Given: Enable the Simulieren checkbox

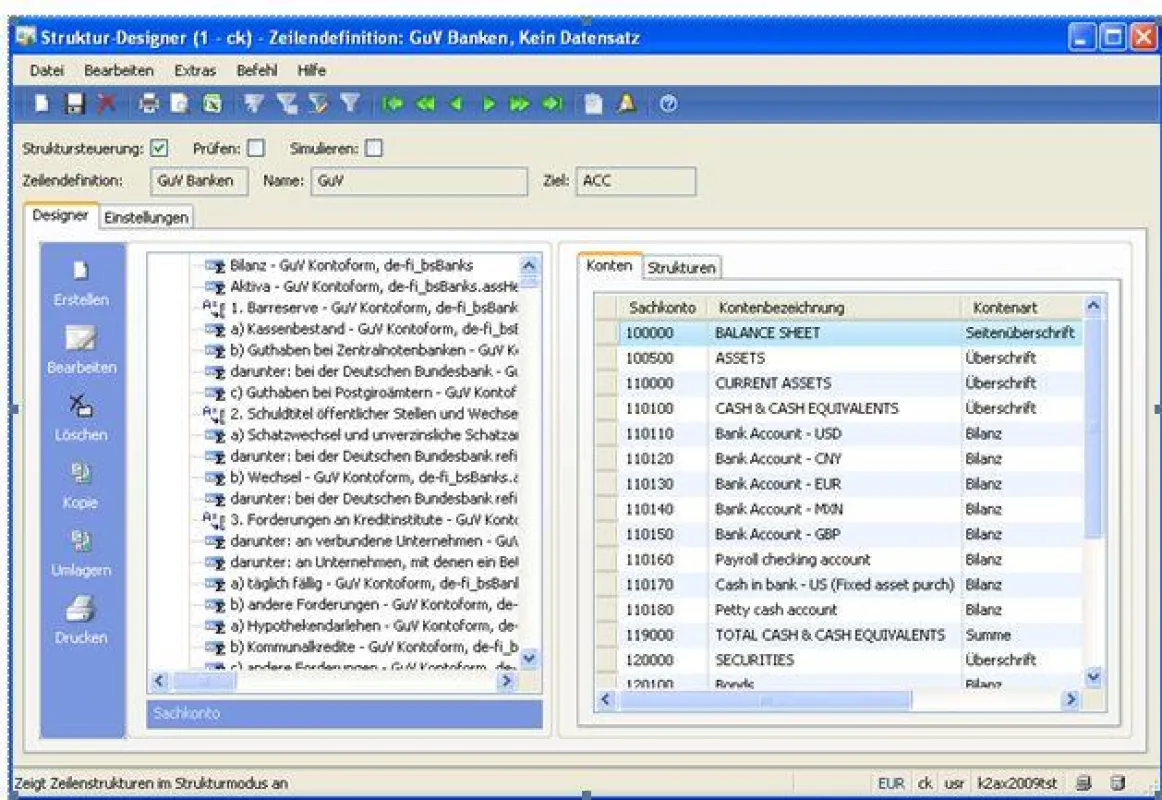Looking at the screenshot, I should [374, 148].
